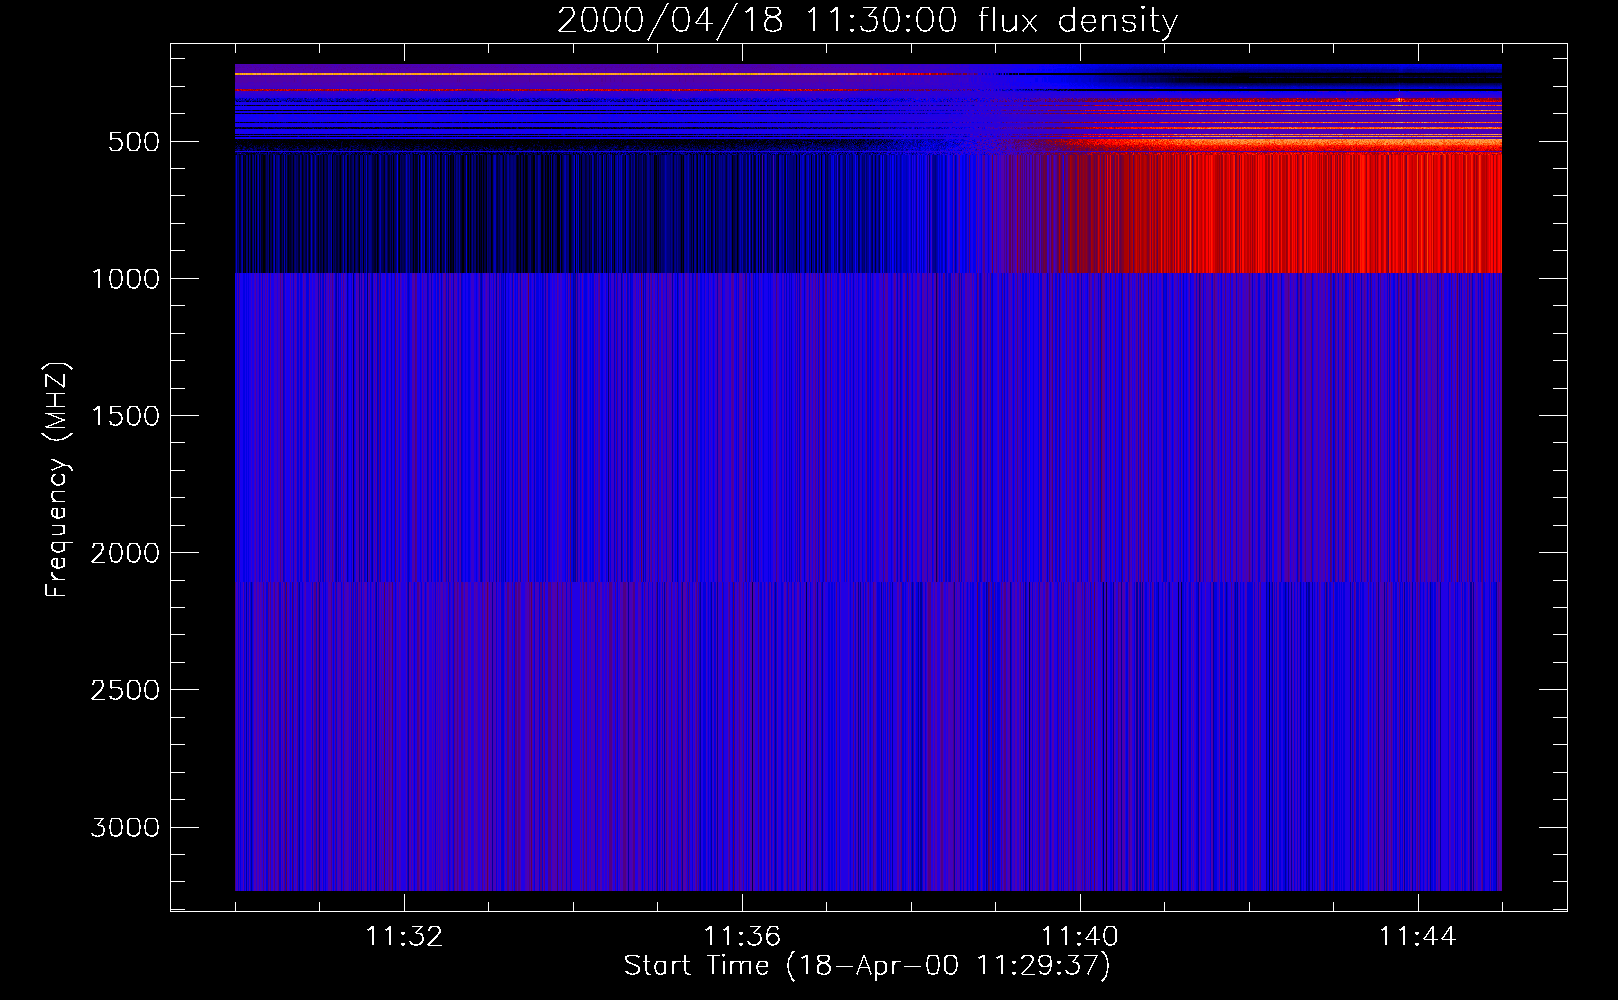This screenshot has height=1000, width=1618.
Task: Click the 11:44 time tick label
Action: pyautogui.click(x=1418, y=937)
